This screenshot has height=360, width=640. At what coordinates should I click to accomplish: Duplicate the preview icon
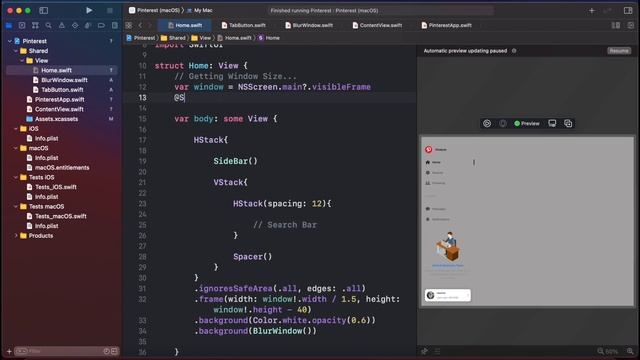(x=568, y=123)
